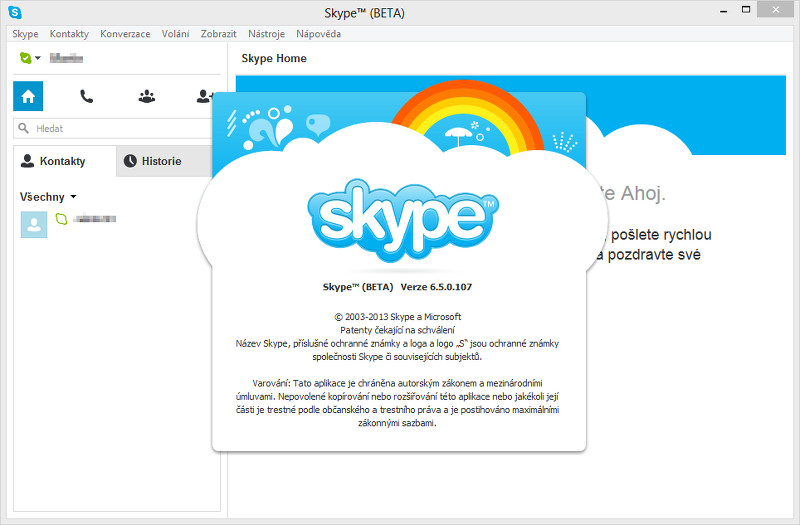Screen dimensions: 800x525
Task: Minimize the Skype window
Action: 723,11
